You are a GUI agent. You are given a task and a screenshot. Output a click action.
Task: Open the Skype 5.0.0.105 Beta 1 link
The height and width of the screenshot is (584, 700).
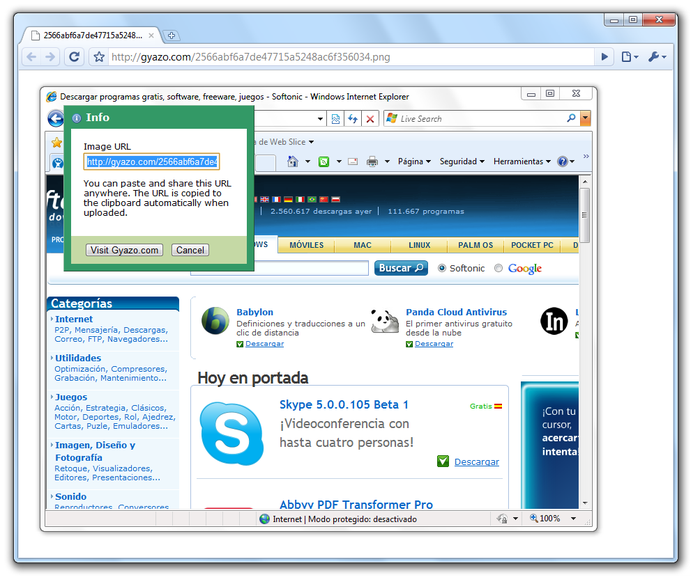click(x=344, y=405)
